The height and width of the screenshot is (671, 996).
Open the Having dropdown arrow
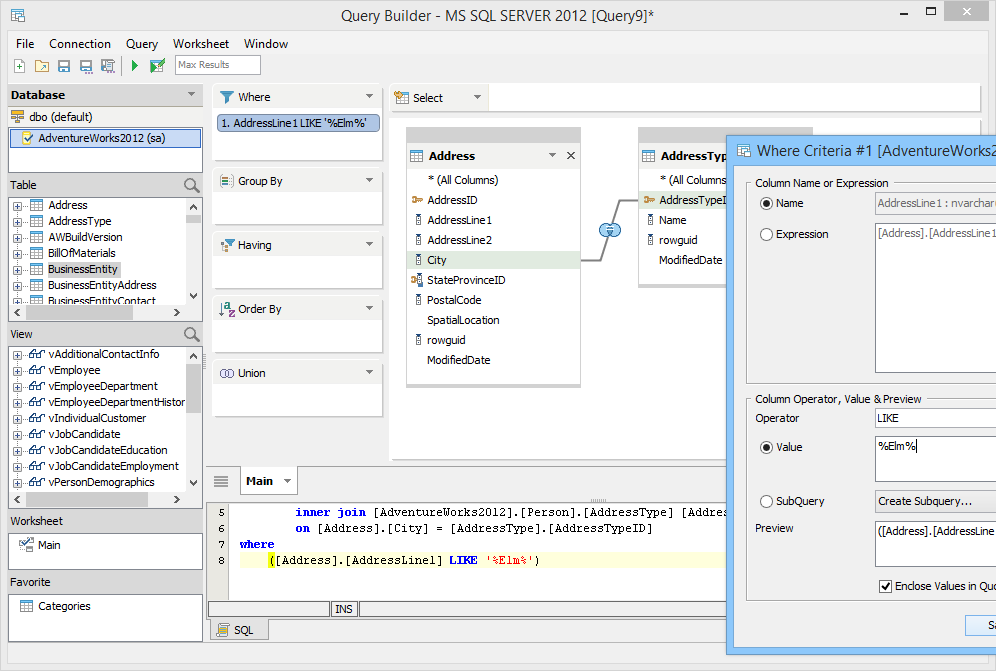point(369,244)
